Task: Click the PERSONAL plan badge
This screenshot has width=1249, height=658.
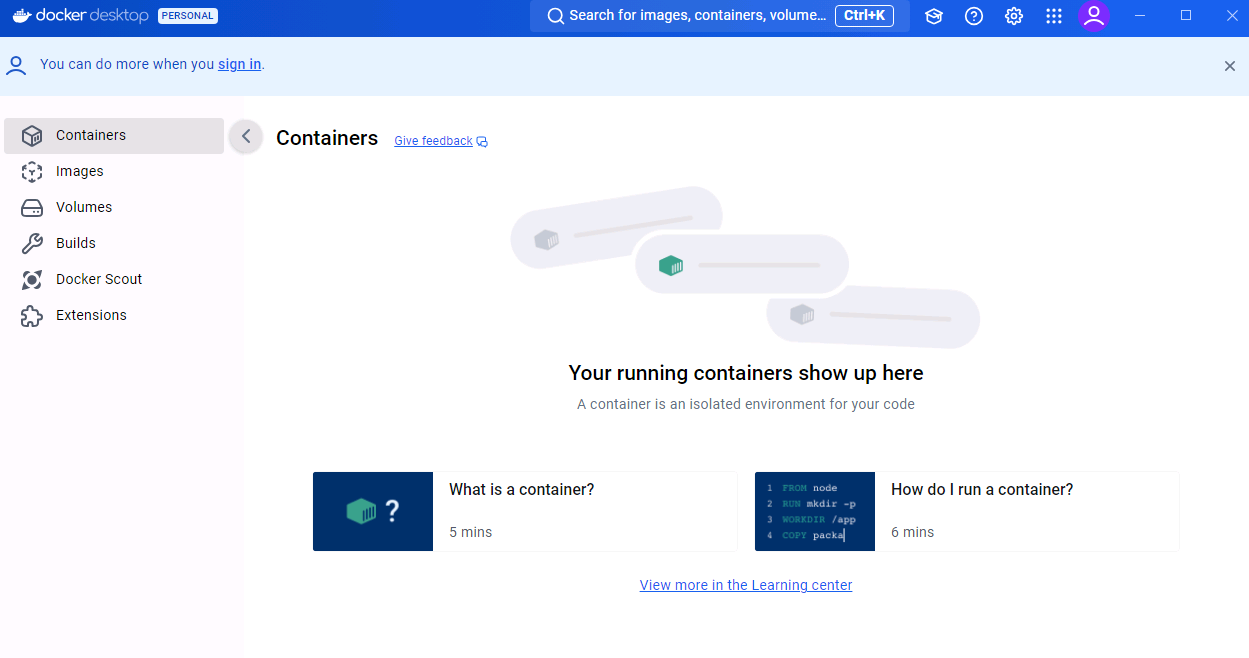Action: pos(188,16)
